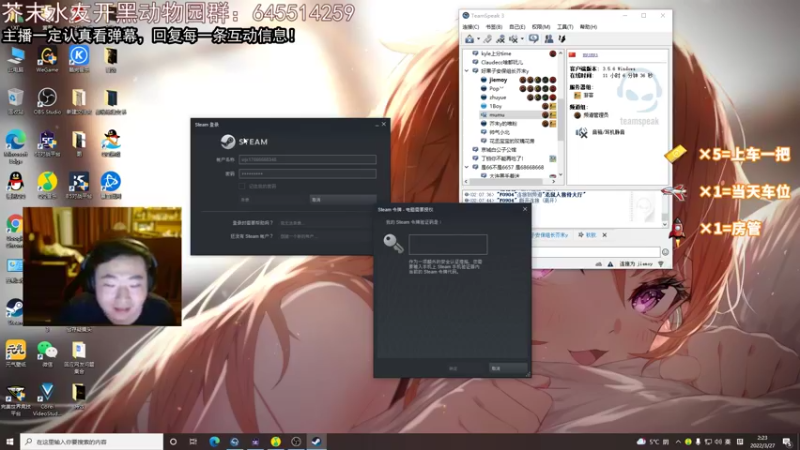The width and height of the screenshot is (800, 450).
Task: Click Steam account name input field
Action: click(308, 160)
